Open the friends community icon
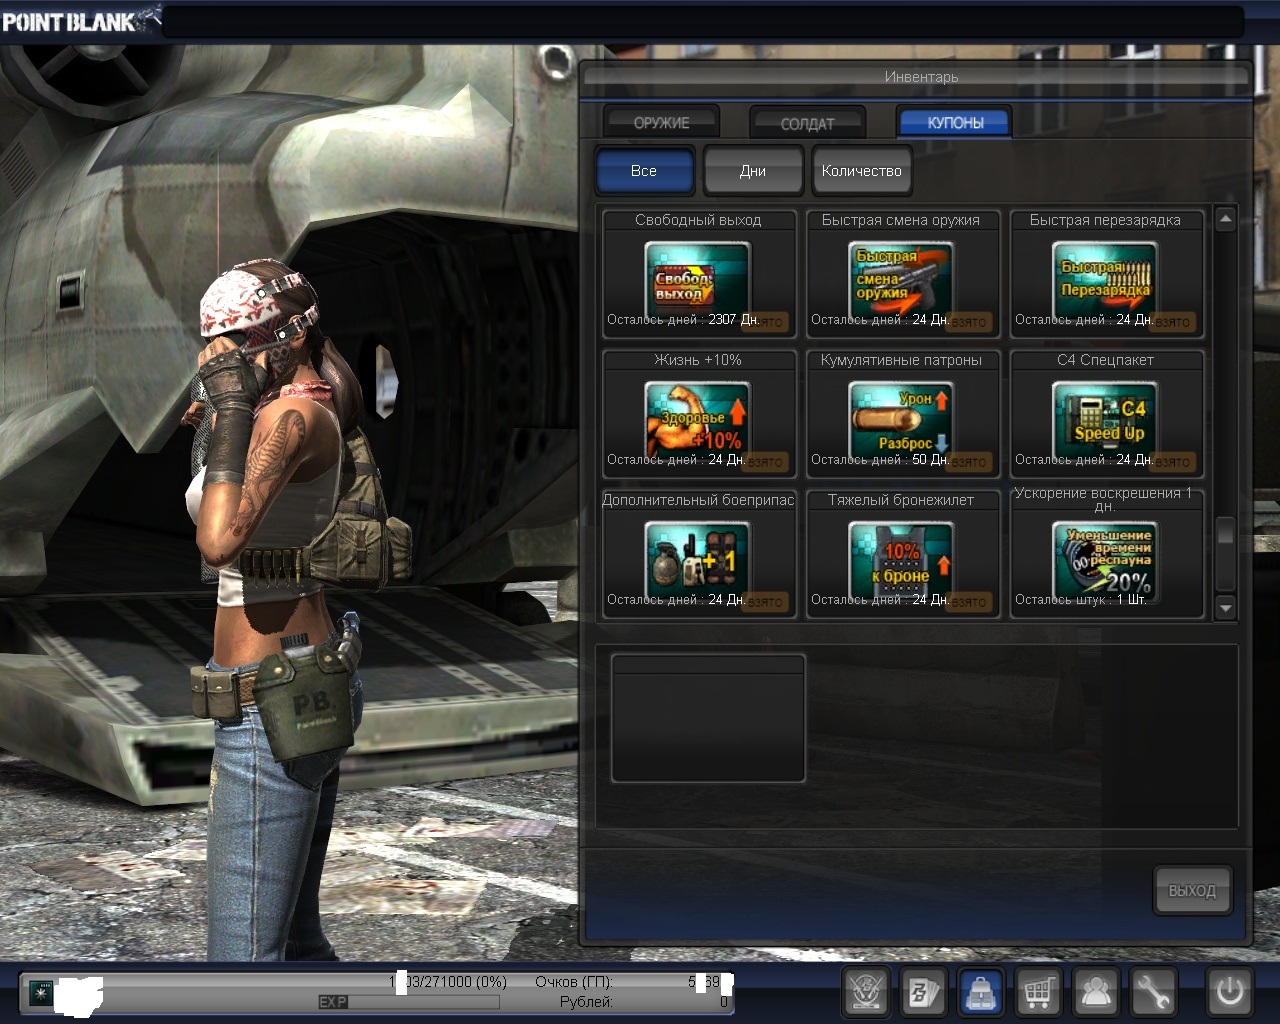Screen dimensions: 1280x1024 (x=1096, y=993)
